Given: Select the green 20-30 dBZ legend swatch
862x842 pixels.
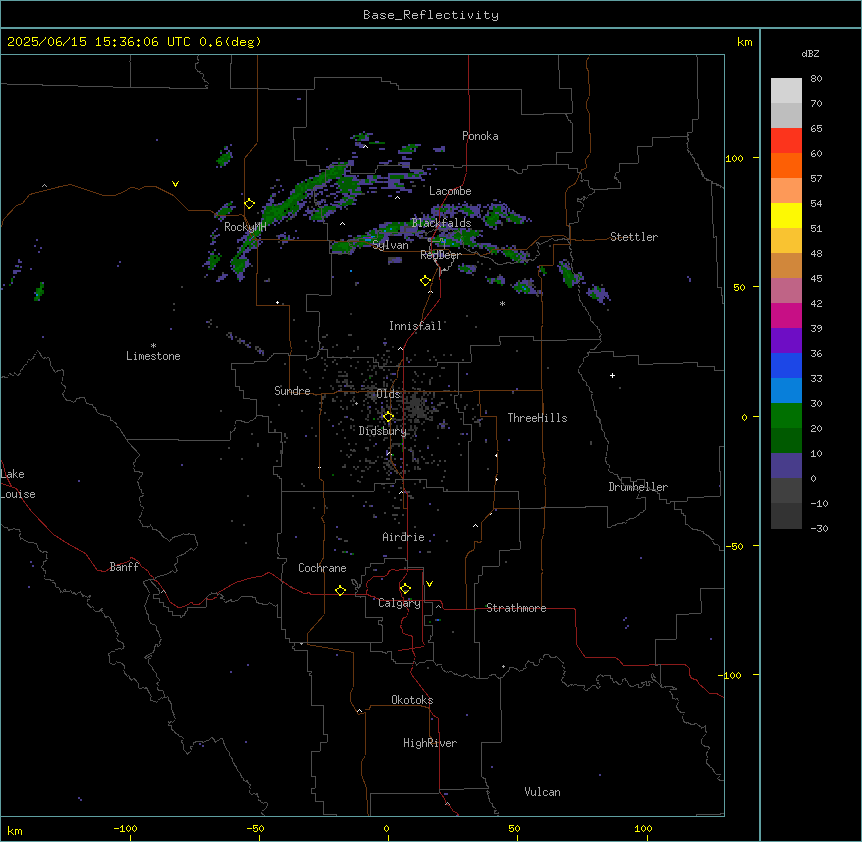Looking at the screenshot, I should pos(786,416).
